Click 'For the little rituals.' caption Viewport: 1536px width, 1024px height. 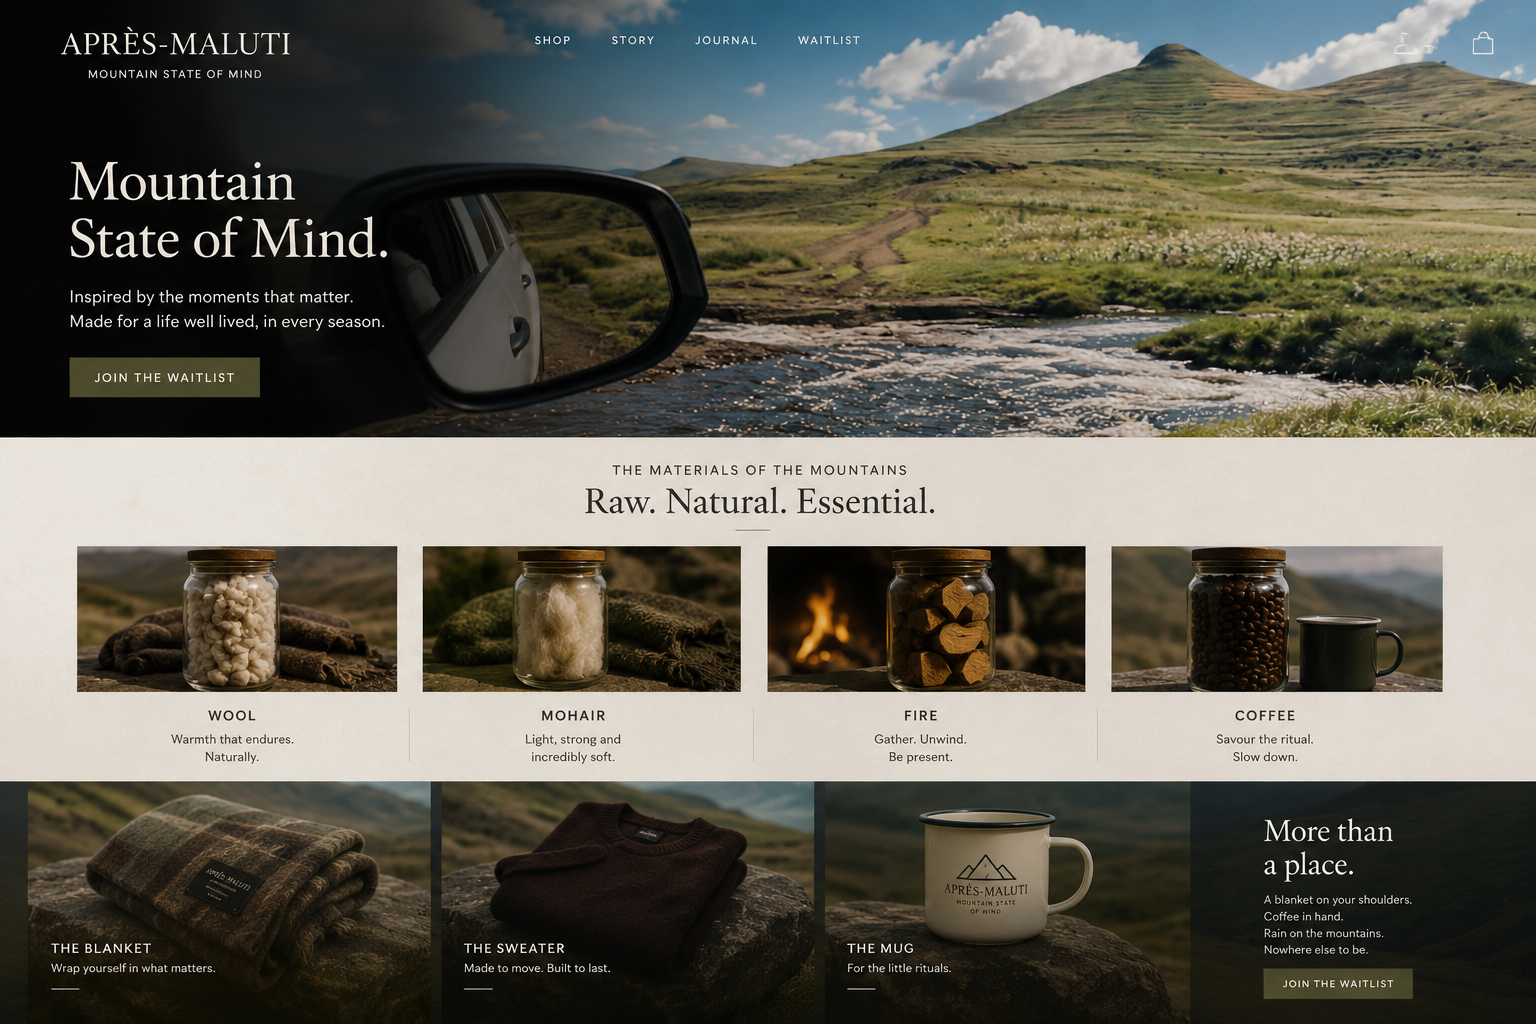[x=899, y=968]
